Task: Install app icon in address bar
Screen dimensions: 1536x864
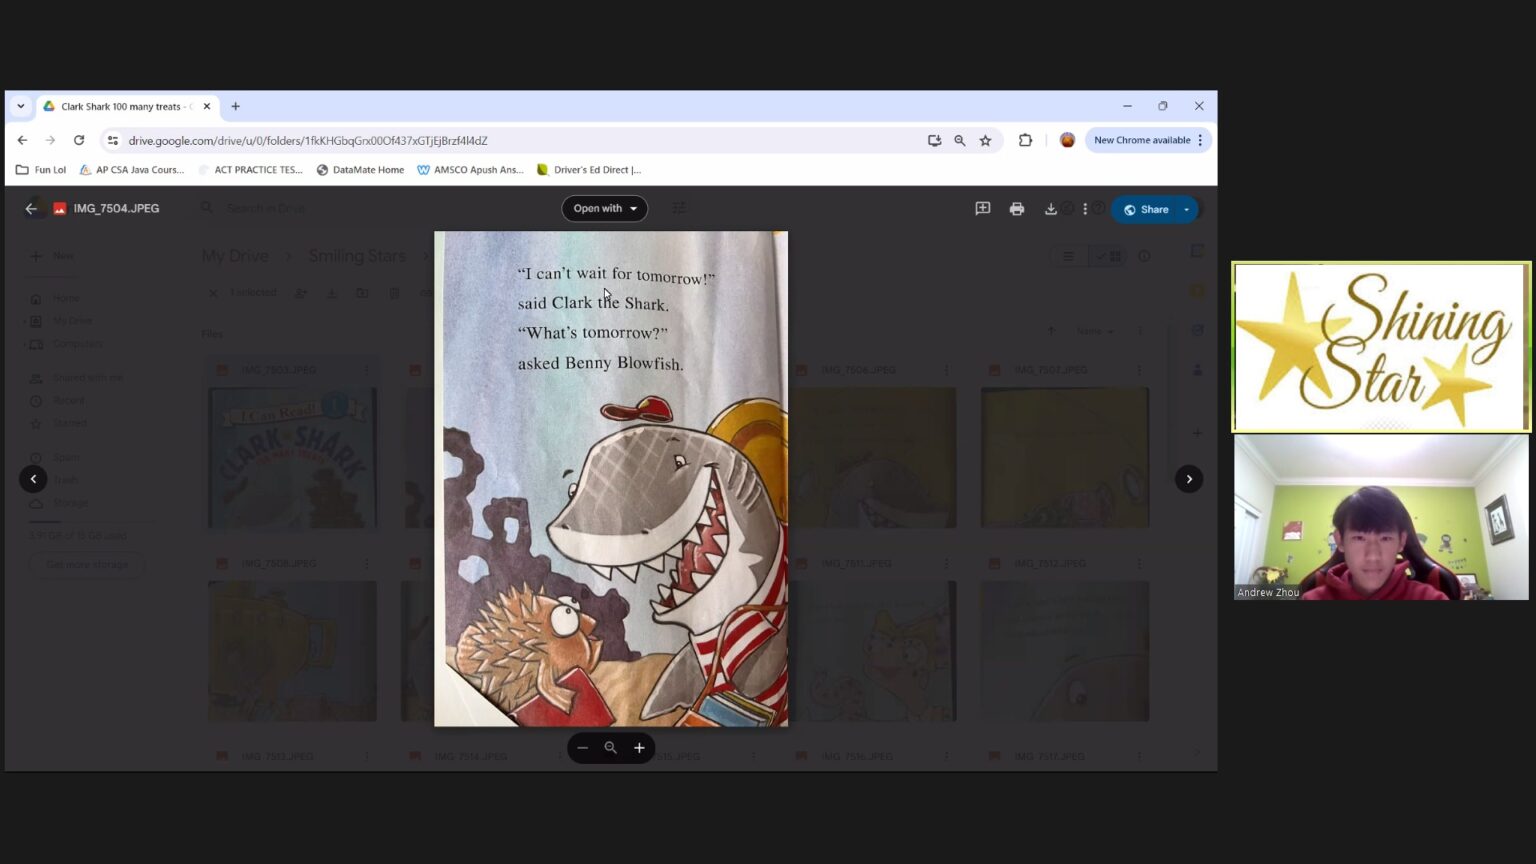Action: click(x=934, y=141)
